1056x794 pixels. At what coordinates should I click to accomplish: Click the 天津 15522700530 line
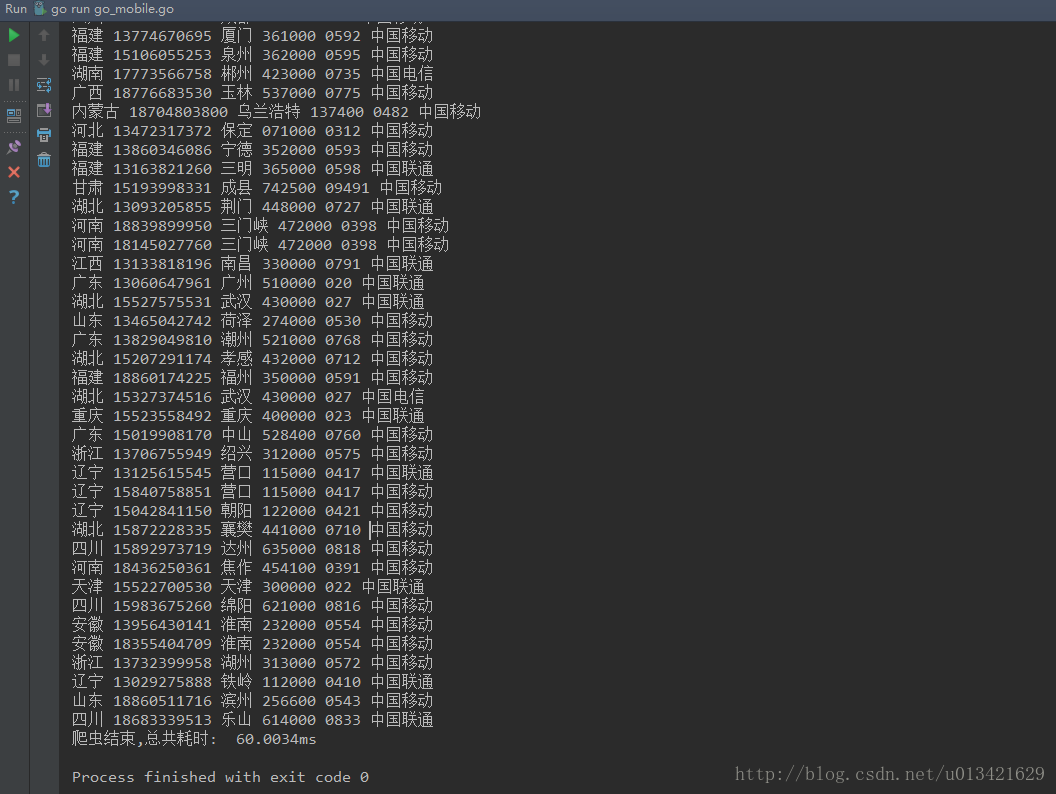[x=248, y=587]
